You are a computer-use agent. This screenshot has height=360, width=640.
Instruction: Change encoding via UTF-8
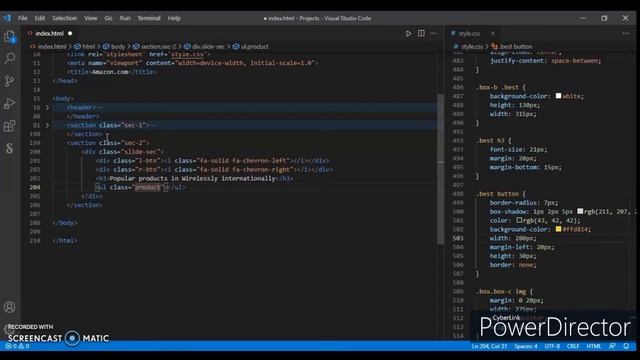[552, 346]
